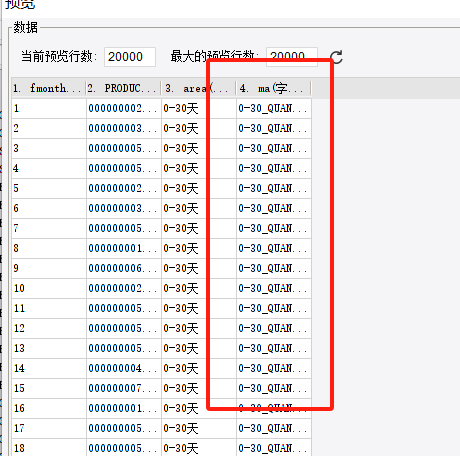460x456 pixels.
Task: Click the 0-30_QUAN... cell in row 10
Action: point(274,288)
